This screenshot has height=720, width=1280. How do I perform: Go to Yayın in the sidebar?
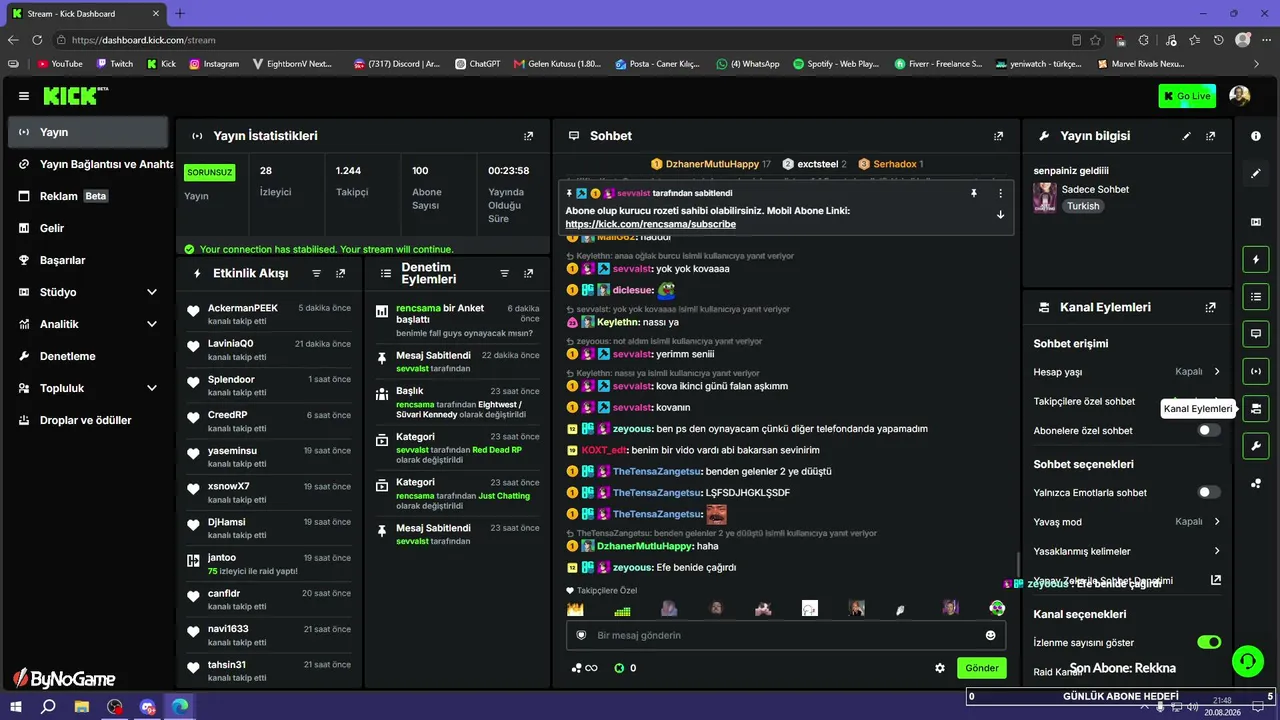88,132
